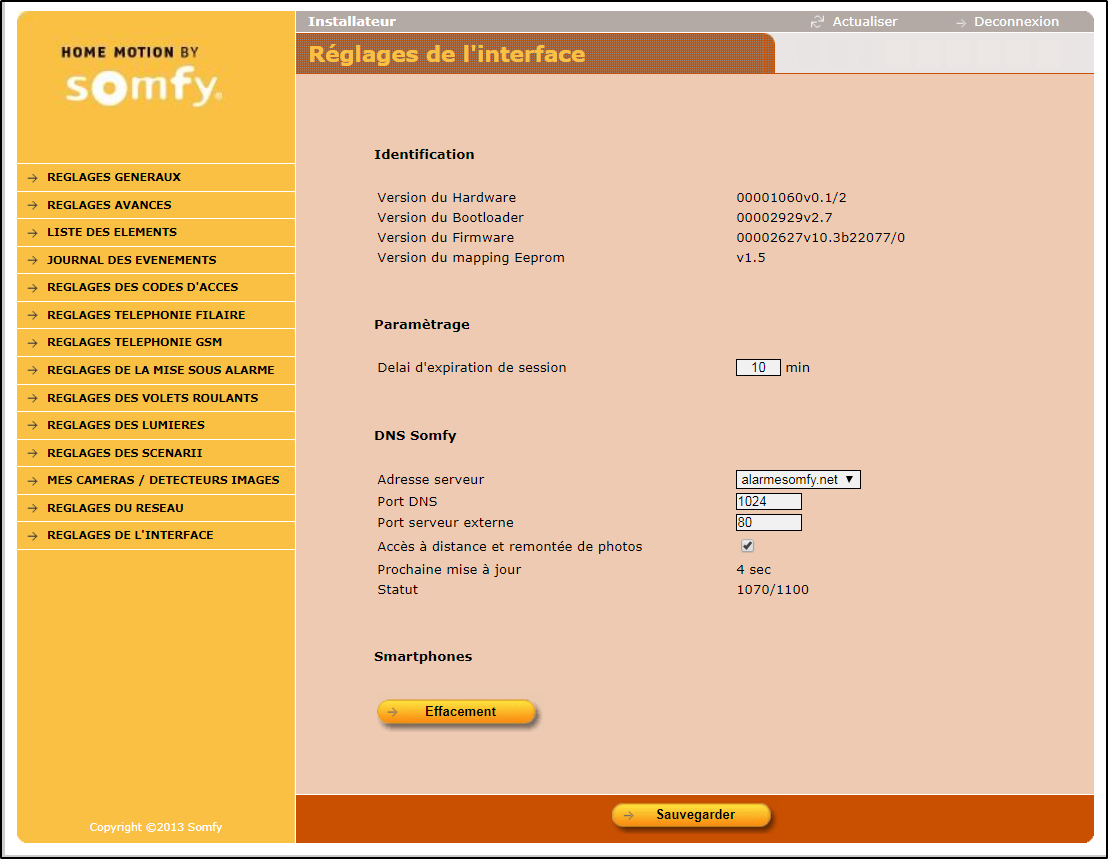Click the arrow icon next to REGLAGES GENERAUX
1108x859 pixels.
click(x=33, y=178)
